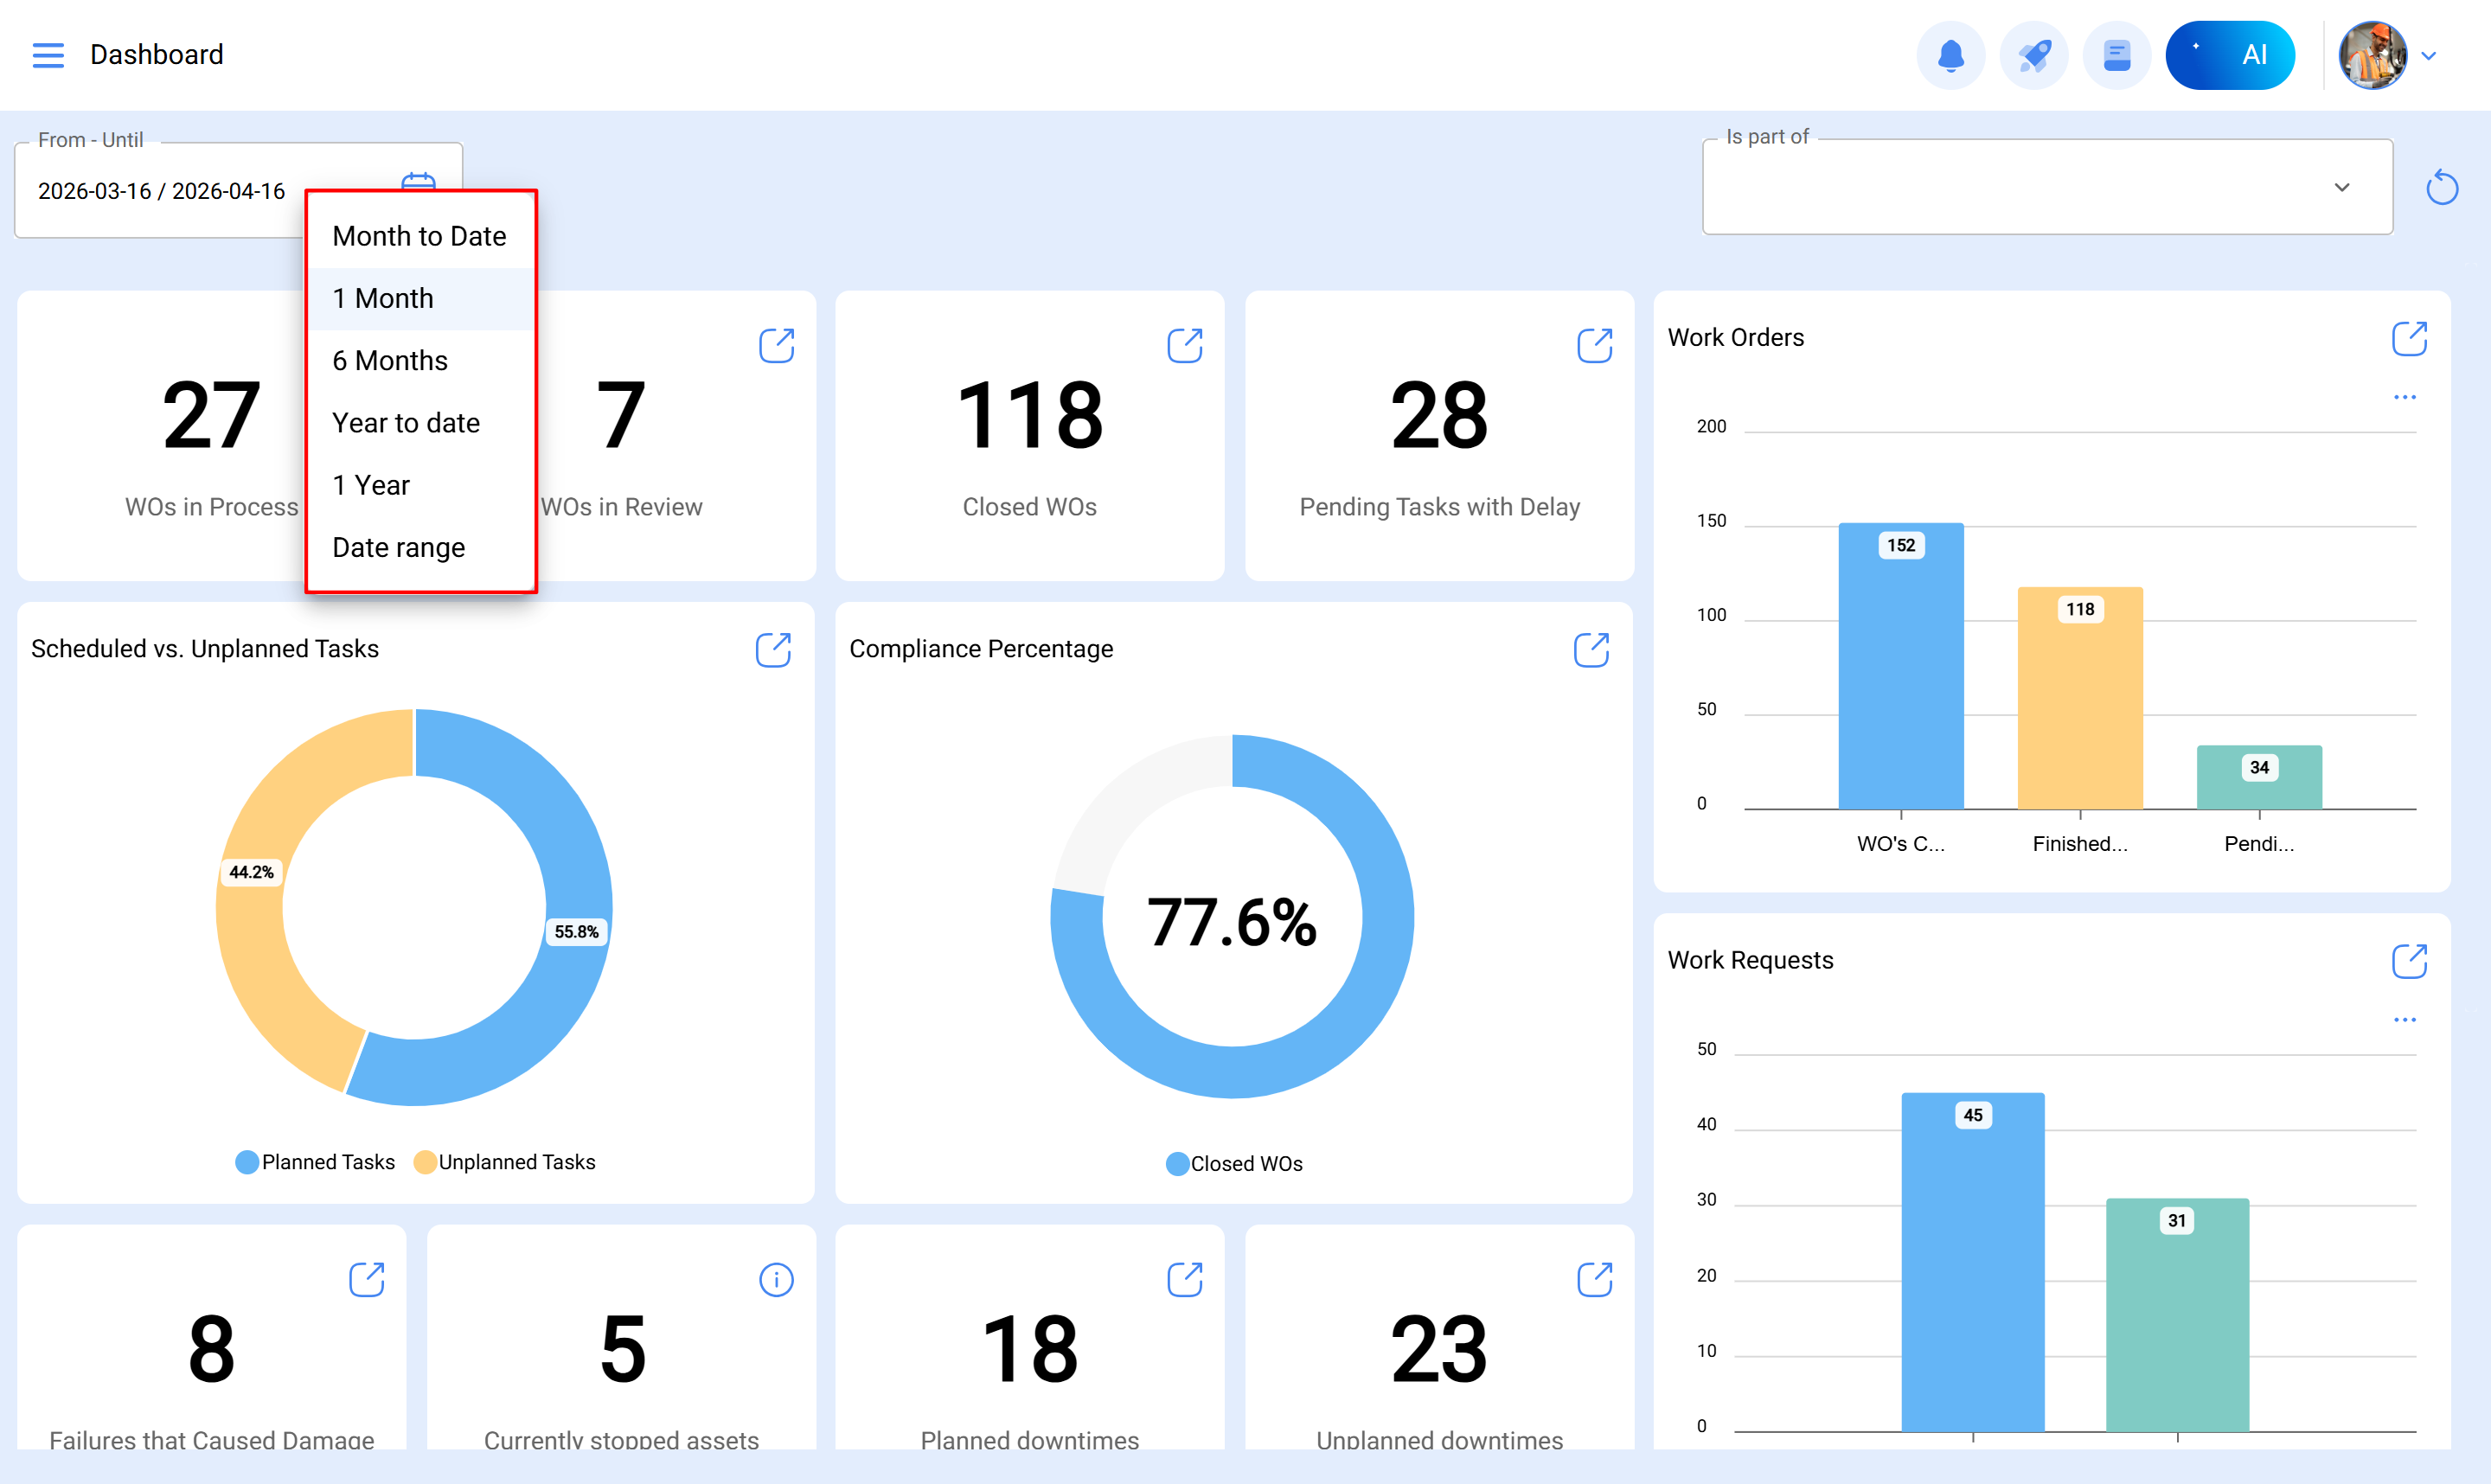The width and height of the screenshot is (2491, 1484).
Task: Click info icon on Currently stopped assets
Action: pos(776,1279)
